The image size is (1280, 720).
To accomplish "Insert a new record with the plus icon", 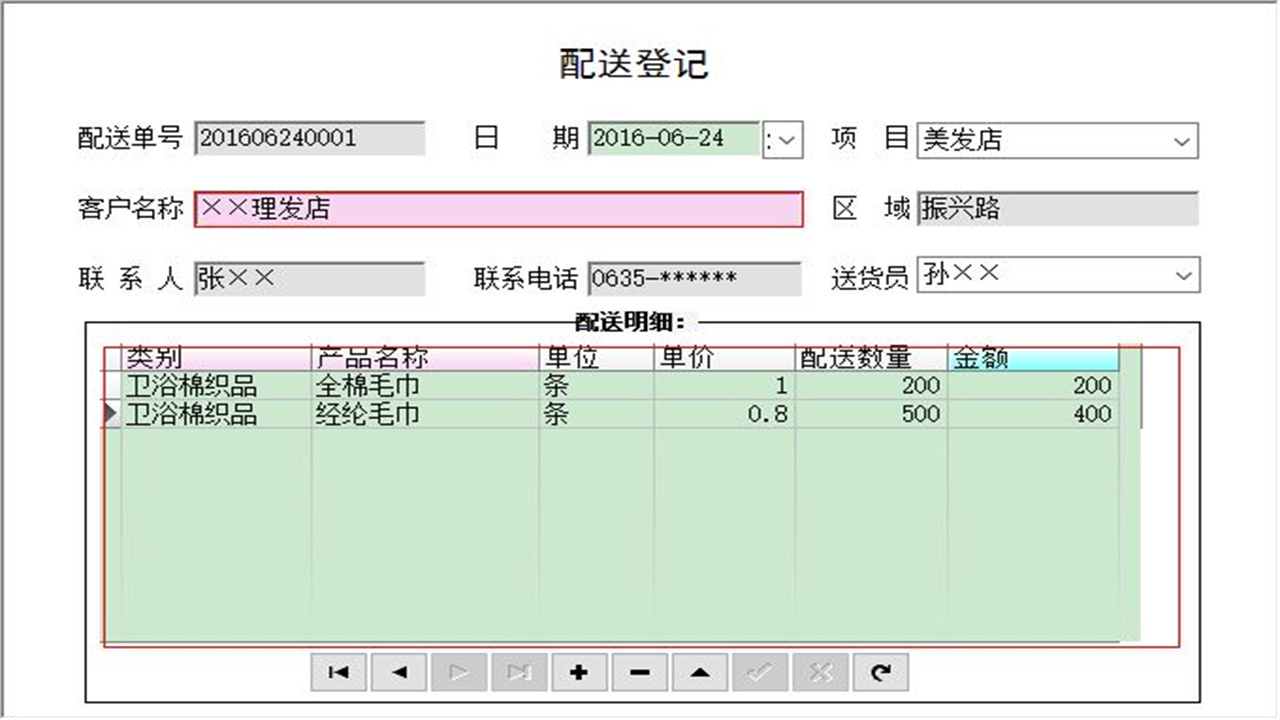I will click(x=578, y=672).
